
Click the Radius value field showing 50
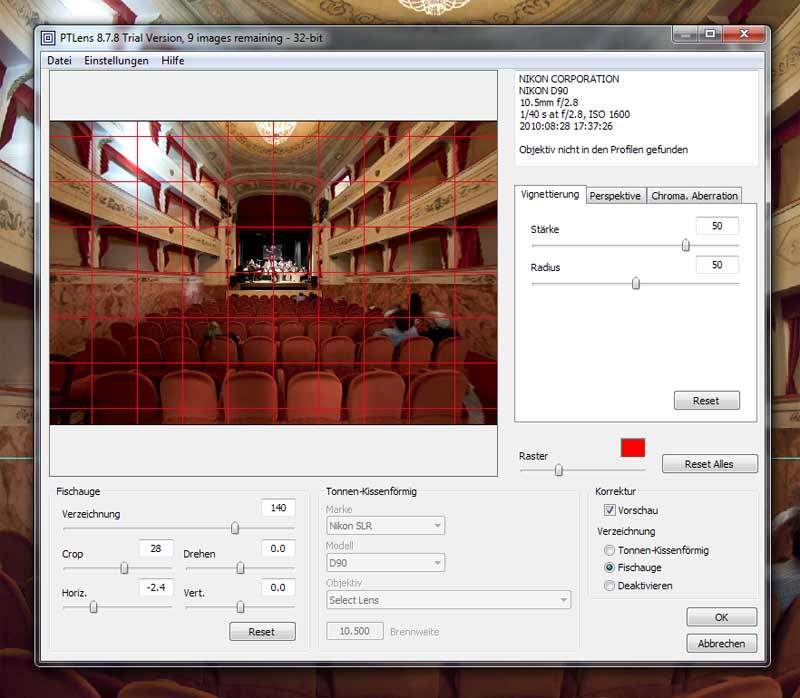(717, 265)
